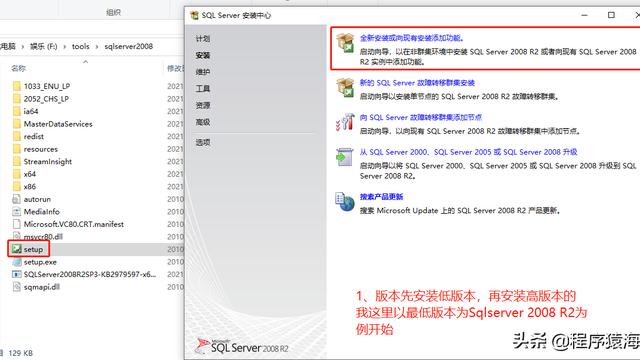Screen dimensions: 640x360
Task: Select the redist folder name
Action: (33, 136)
